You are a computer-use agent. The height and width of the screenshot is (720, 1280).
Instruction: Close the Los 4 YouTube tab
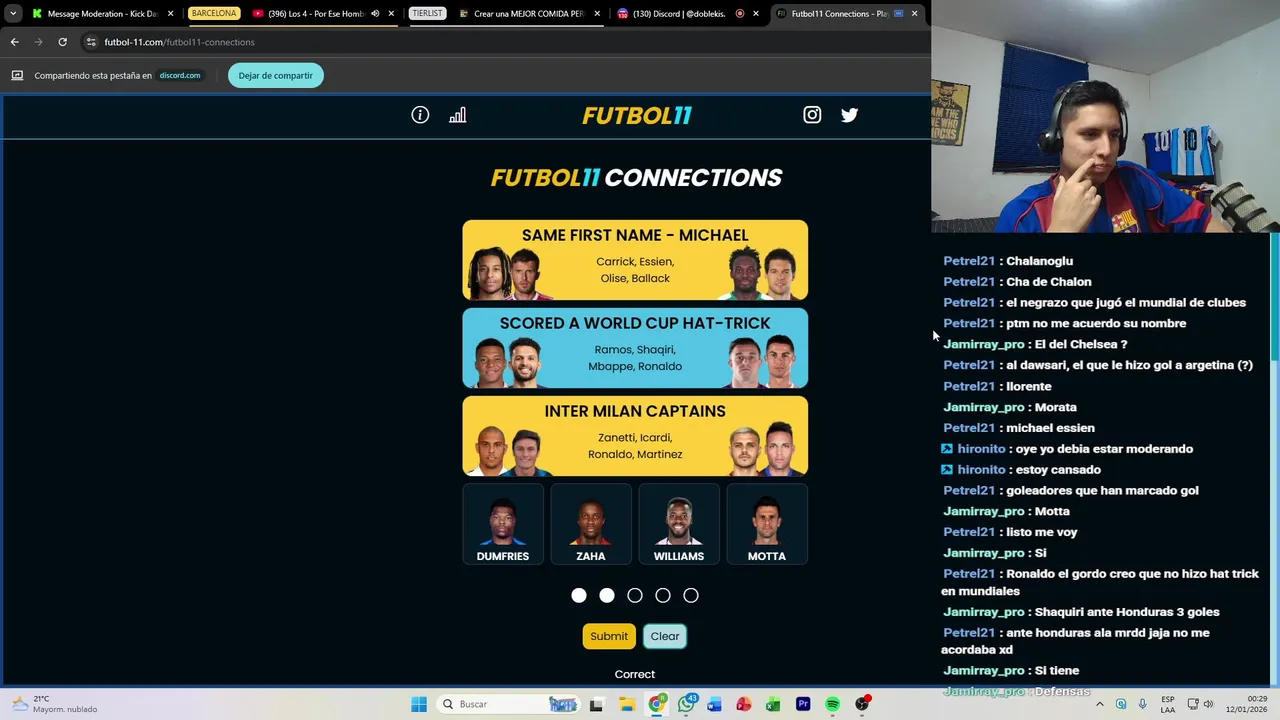[391, 14]
